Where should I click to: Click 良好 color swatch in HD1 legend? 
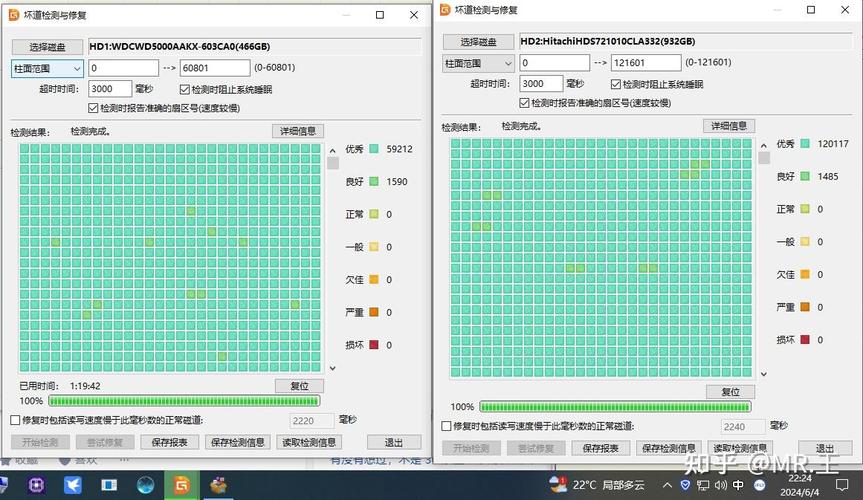point(374,182)
